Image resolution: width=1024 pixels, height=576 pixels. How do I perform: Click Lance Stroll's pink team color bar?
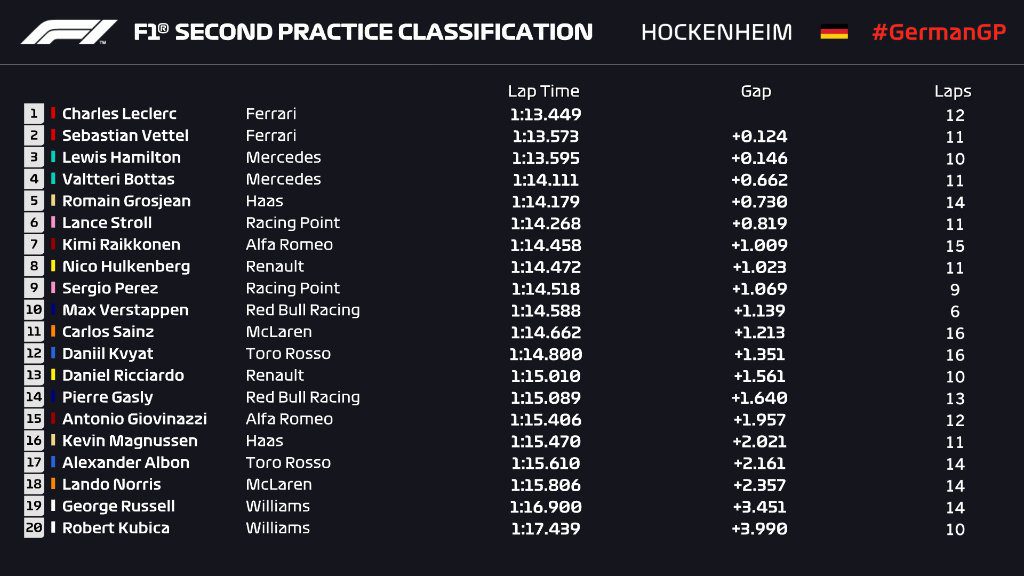coord(53,223)
